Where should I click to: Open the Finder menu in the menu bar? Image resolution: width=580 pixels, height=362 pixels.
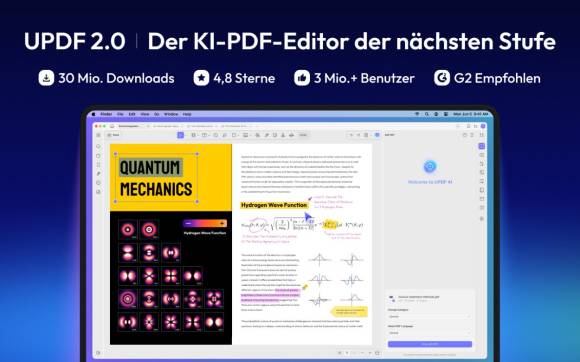point(106,114)
